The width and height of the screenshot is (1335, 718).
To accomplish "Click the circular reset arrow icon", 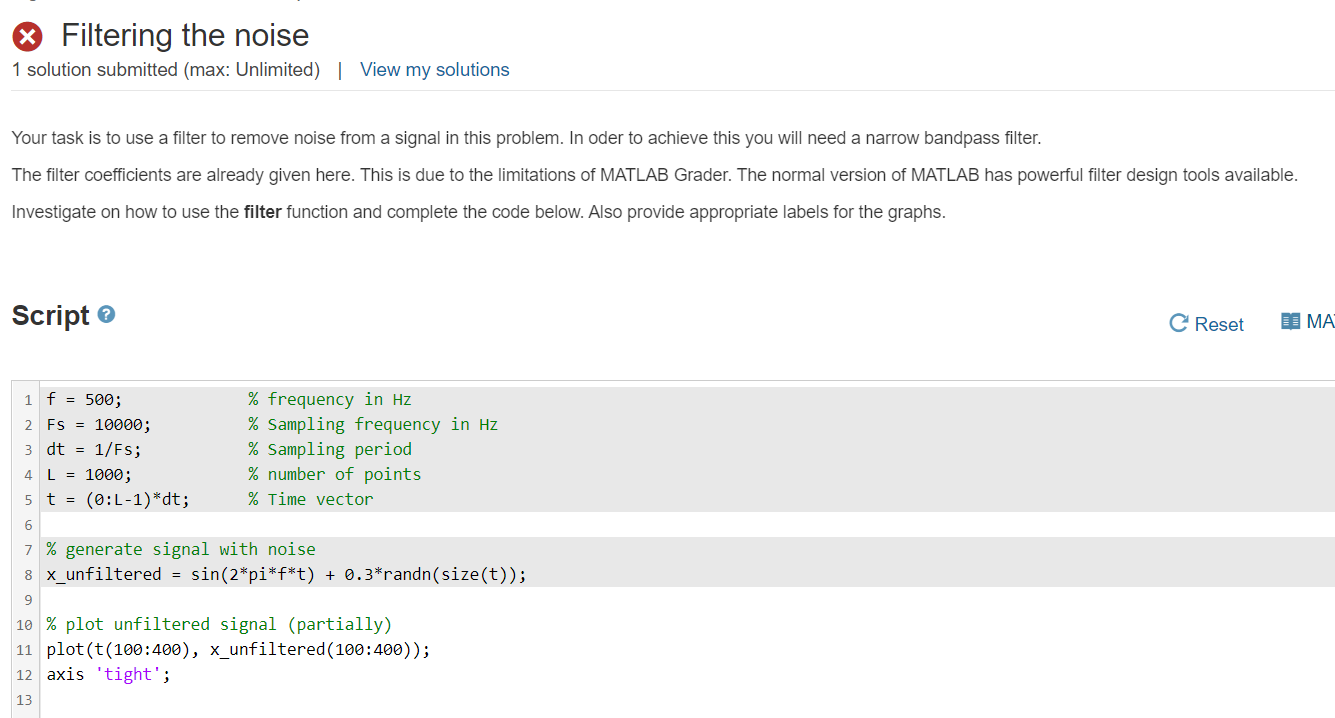I will [1181, 323].
